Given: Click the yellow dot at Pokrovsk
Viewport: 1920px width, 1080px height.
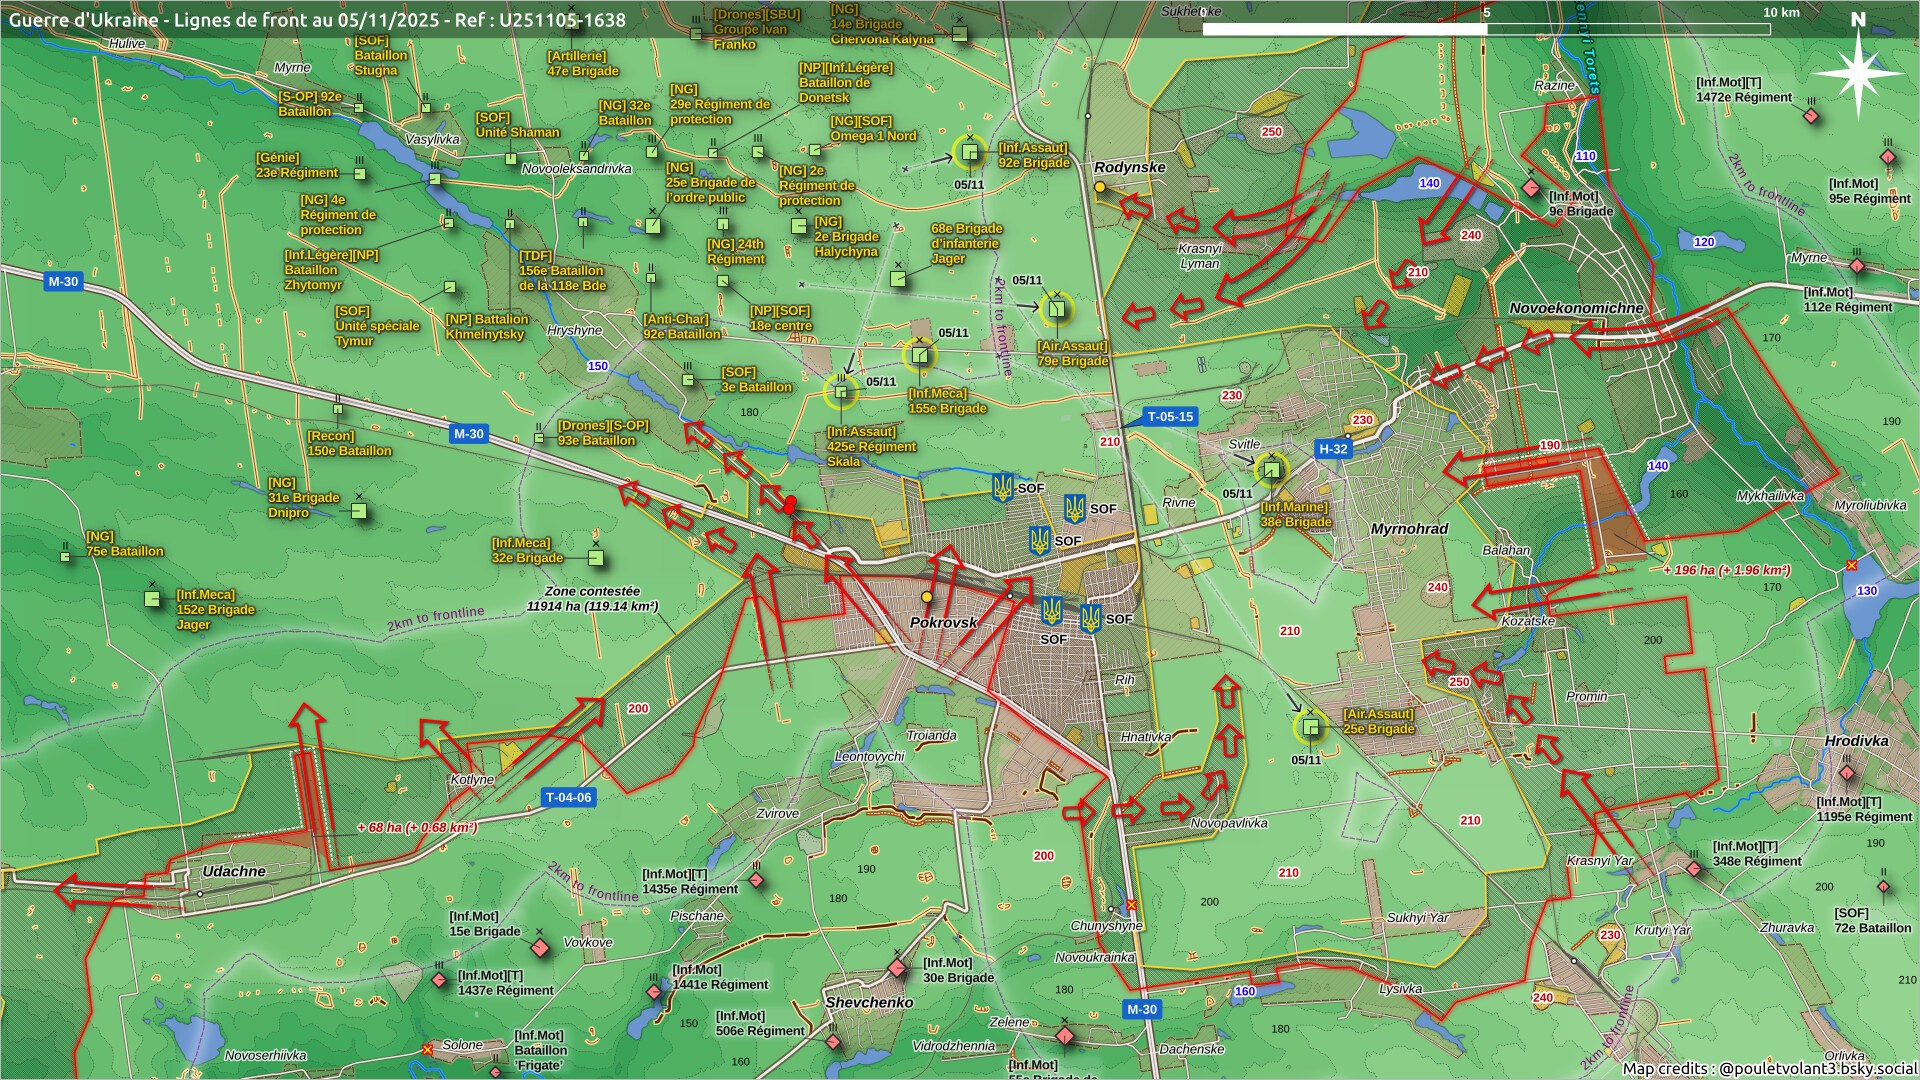Looking at the screenshot, I should pyautogui.click(x=927, y=597).
